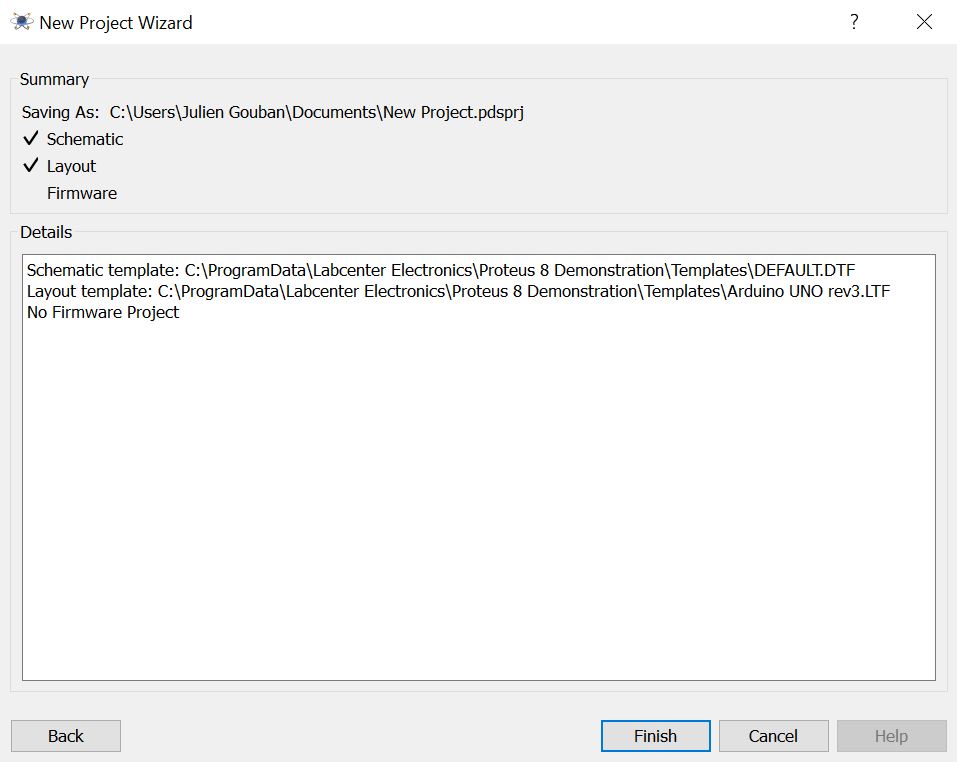Click the checkmark next to Layout
957x762 pixels.
point(31,166)
